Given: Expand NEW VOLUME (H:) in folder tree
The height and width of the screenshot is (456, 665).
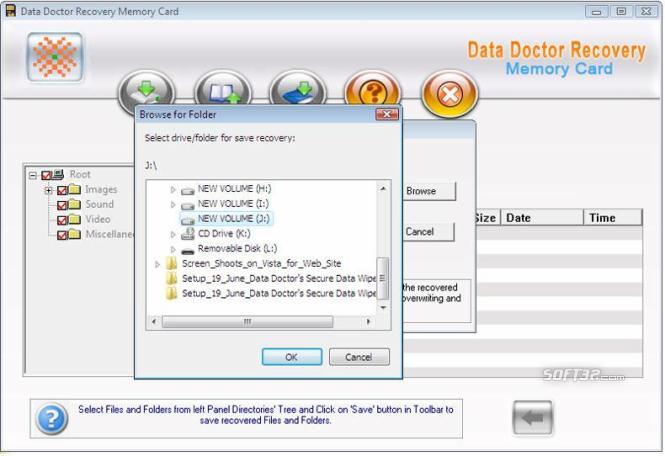Looking at the screenshot, I should (173, 190).
